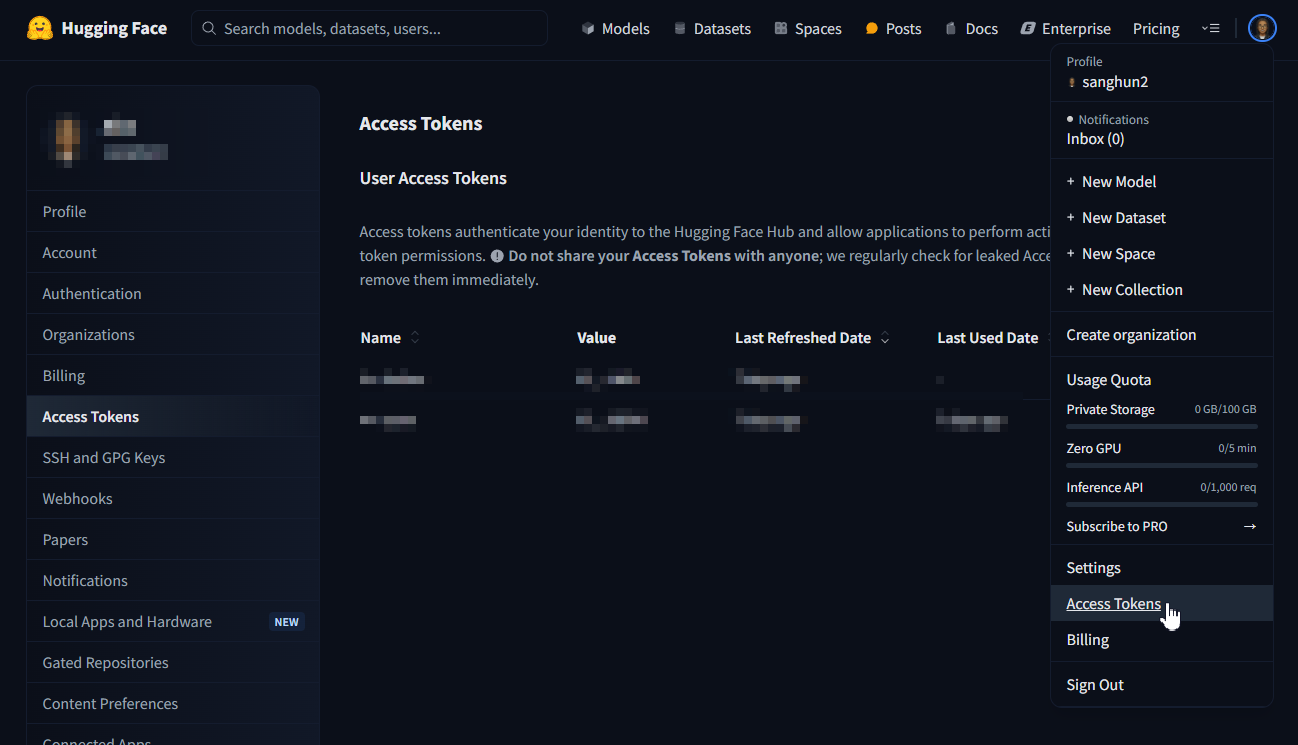Open the Models page

tap(615, 28)
